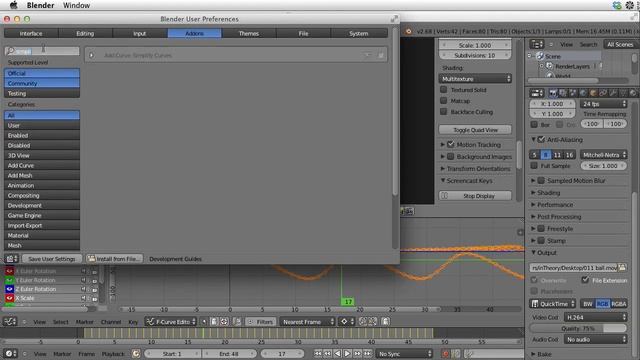Enable the Backface Culling checkbox
This screenshot has height=360, width=640.
444,112
